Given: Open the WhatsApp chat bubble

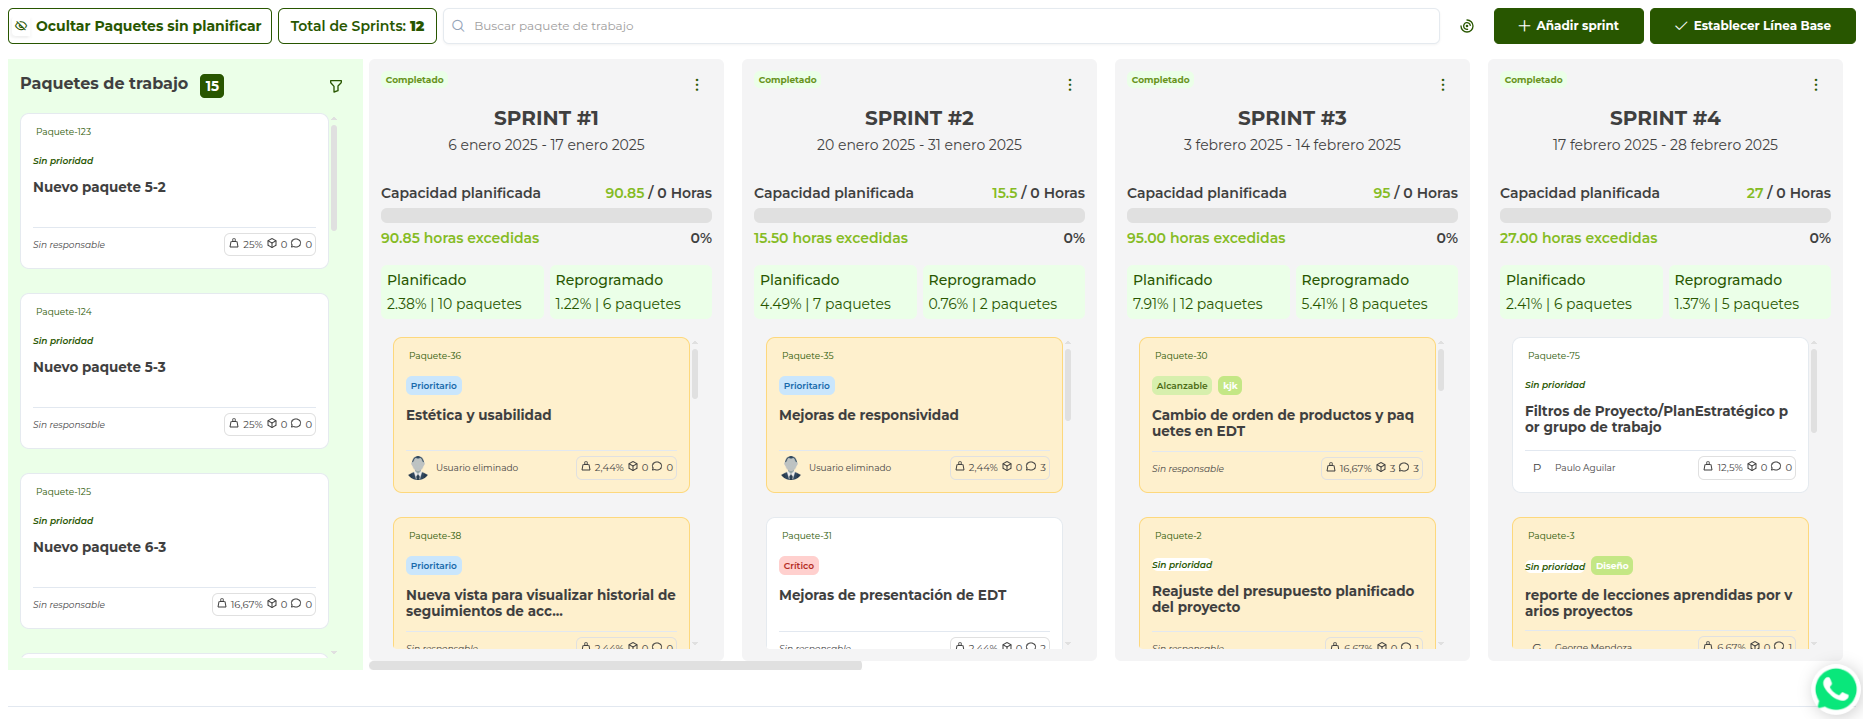Looking at the screenshot, I should (x=1836, y=688).
